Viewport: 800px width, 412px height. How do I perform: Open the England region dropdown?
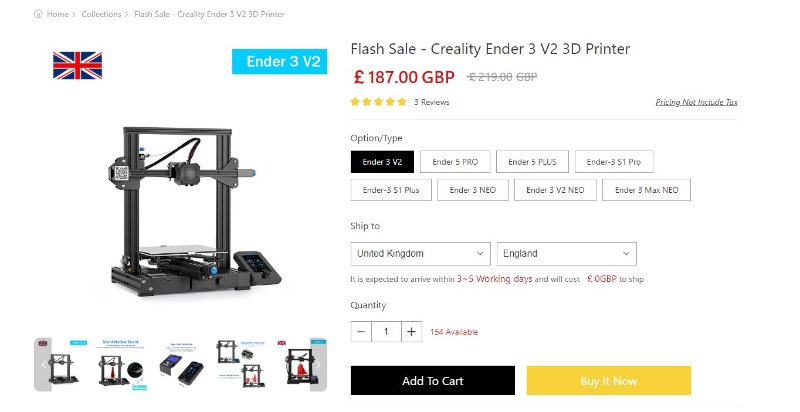(x=567, y=253)
